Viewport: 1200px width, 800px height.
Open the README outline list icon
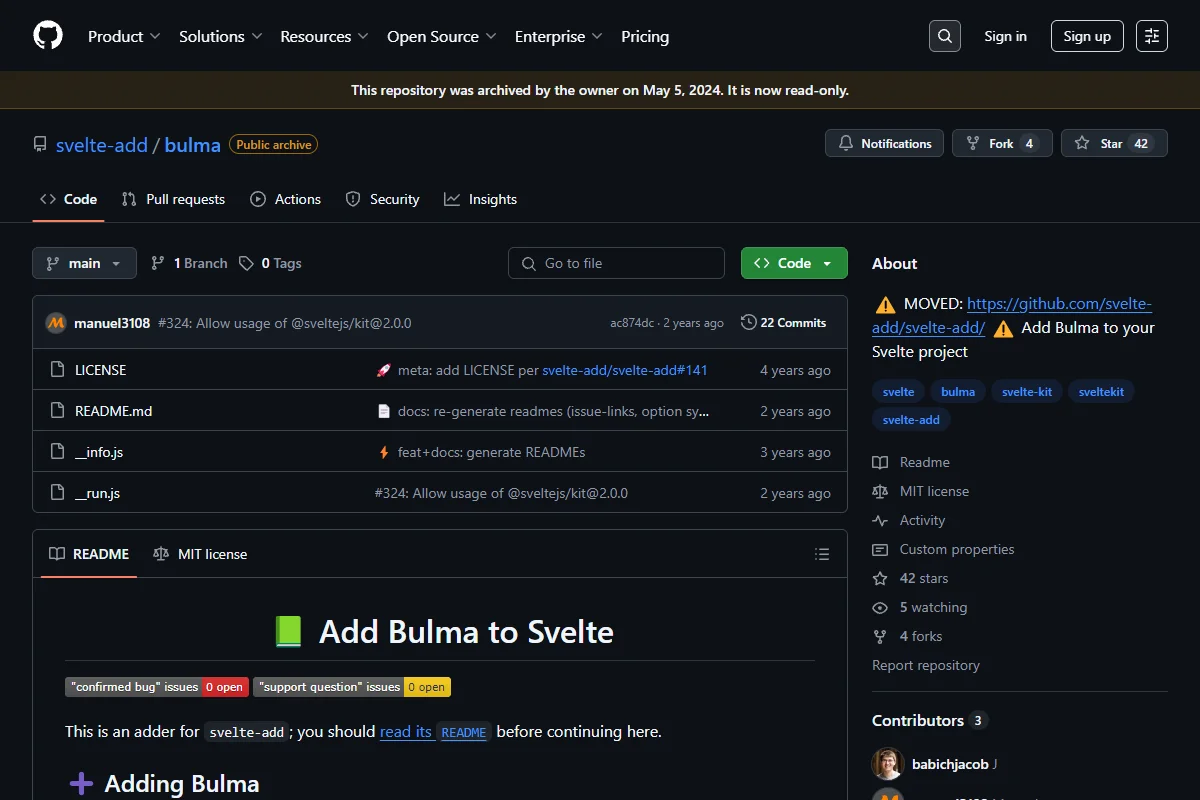[x=822, y=554]
